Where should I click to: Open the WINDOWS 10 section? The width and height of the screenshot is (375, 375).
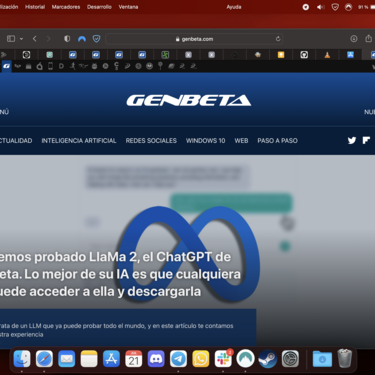pos(205,141)
